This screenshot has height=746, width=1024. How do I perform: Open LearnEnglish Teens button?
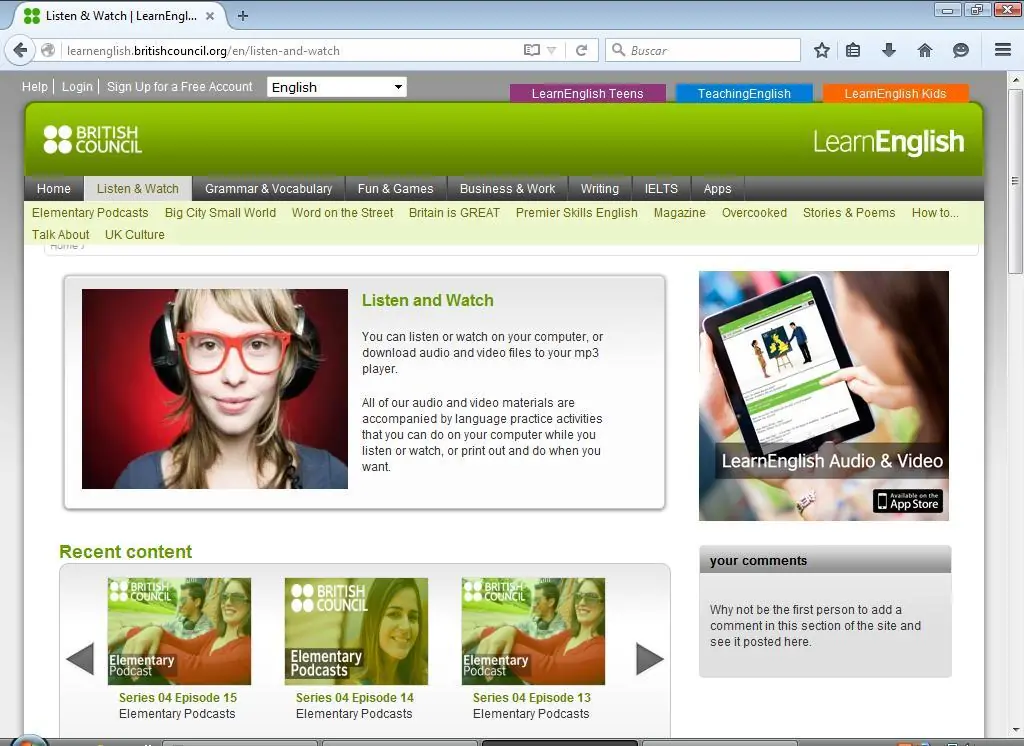click(587, 93)
